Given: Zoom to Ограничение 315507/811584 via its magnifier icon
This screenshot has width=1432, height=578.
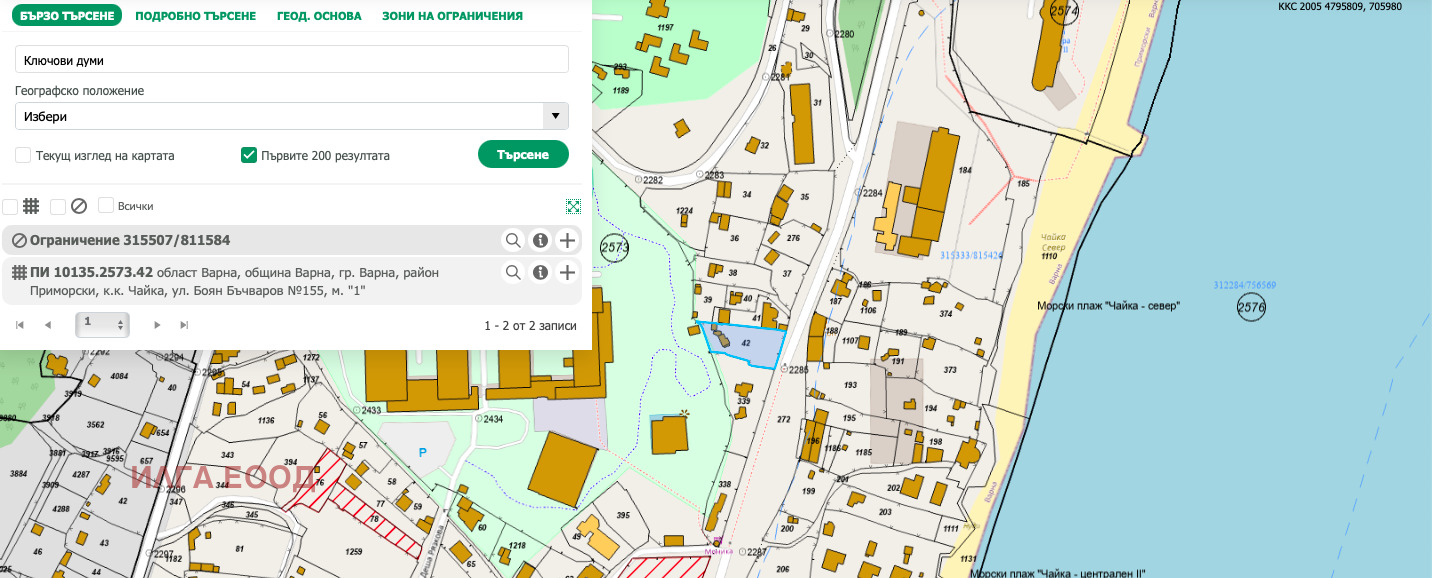Looking at the screenshot, I should [513, 240].
